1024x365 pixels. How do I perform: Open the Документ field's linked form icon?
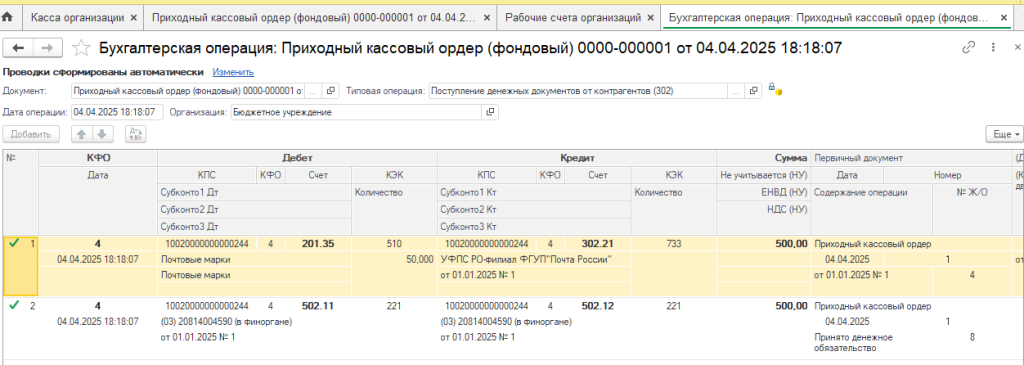click(x=330, y=91)
